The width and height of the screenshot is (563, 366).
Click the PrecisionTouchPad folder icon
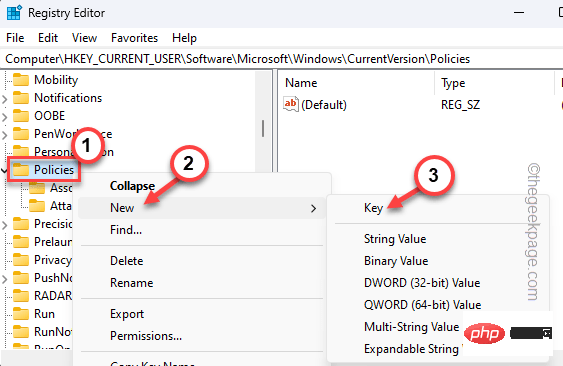[21, 224]
